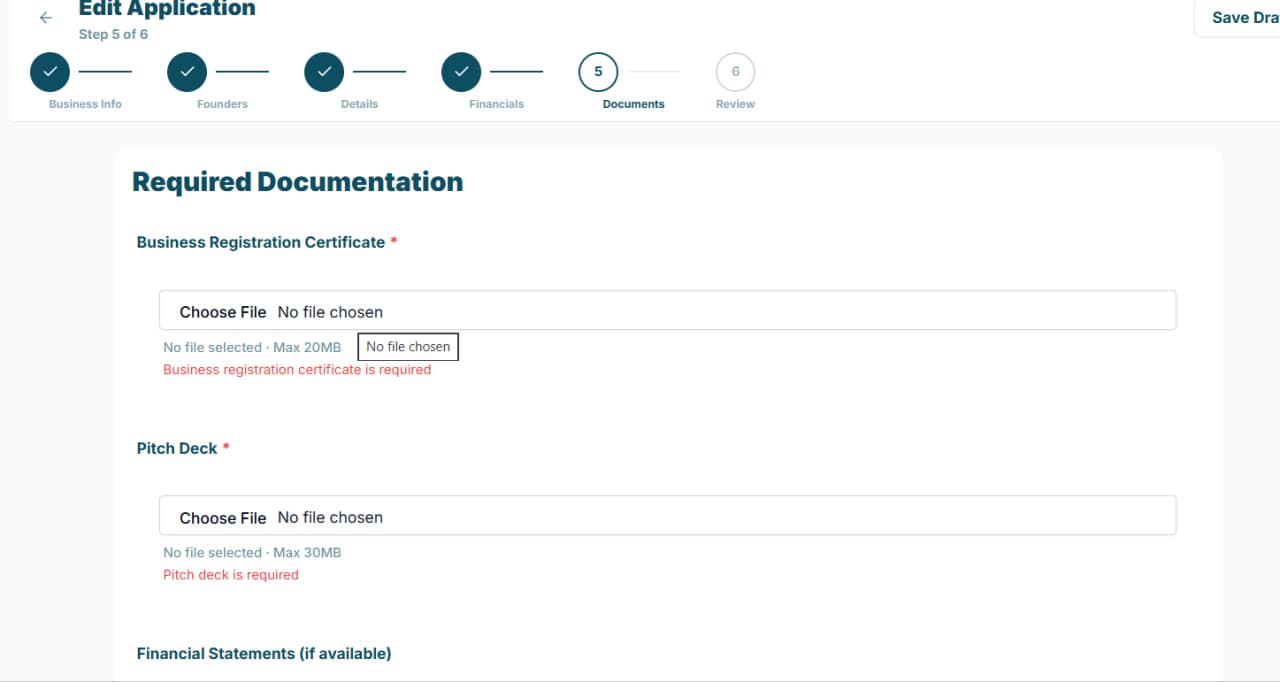Click the "Edit Application" page title
The image size is (1280, 682).
167,9
